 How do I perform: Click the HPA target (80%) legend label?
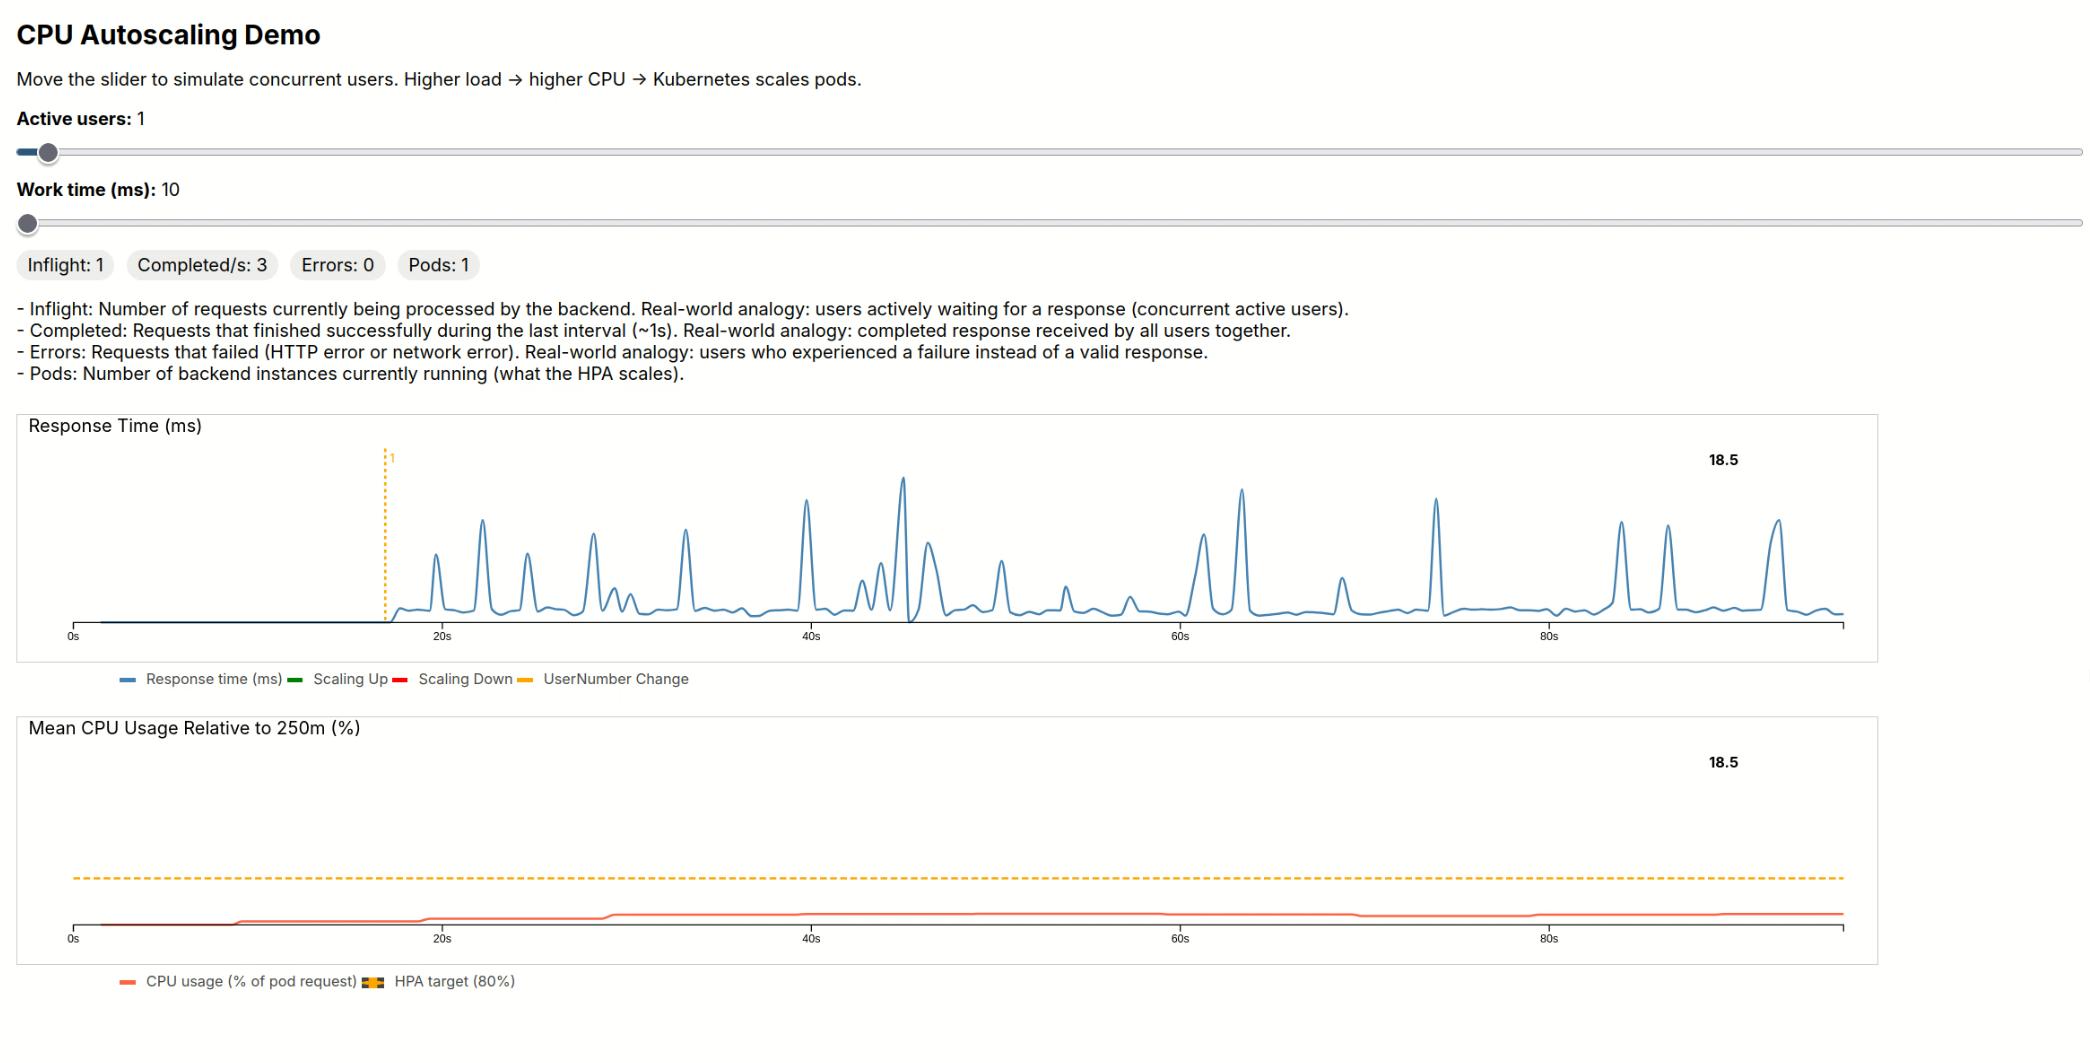click(x=454, y=981)
